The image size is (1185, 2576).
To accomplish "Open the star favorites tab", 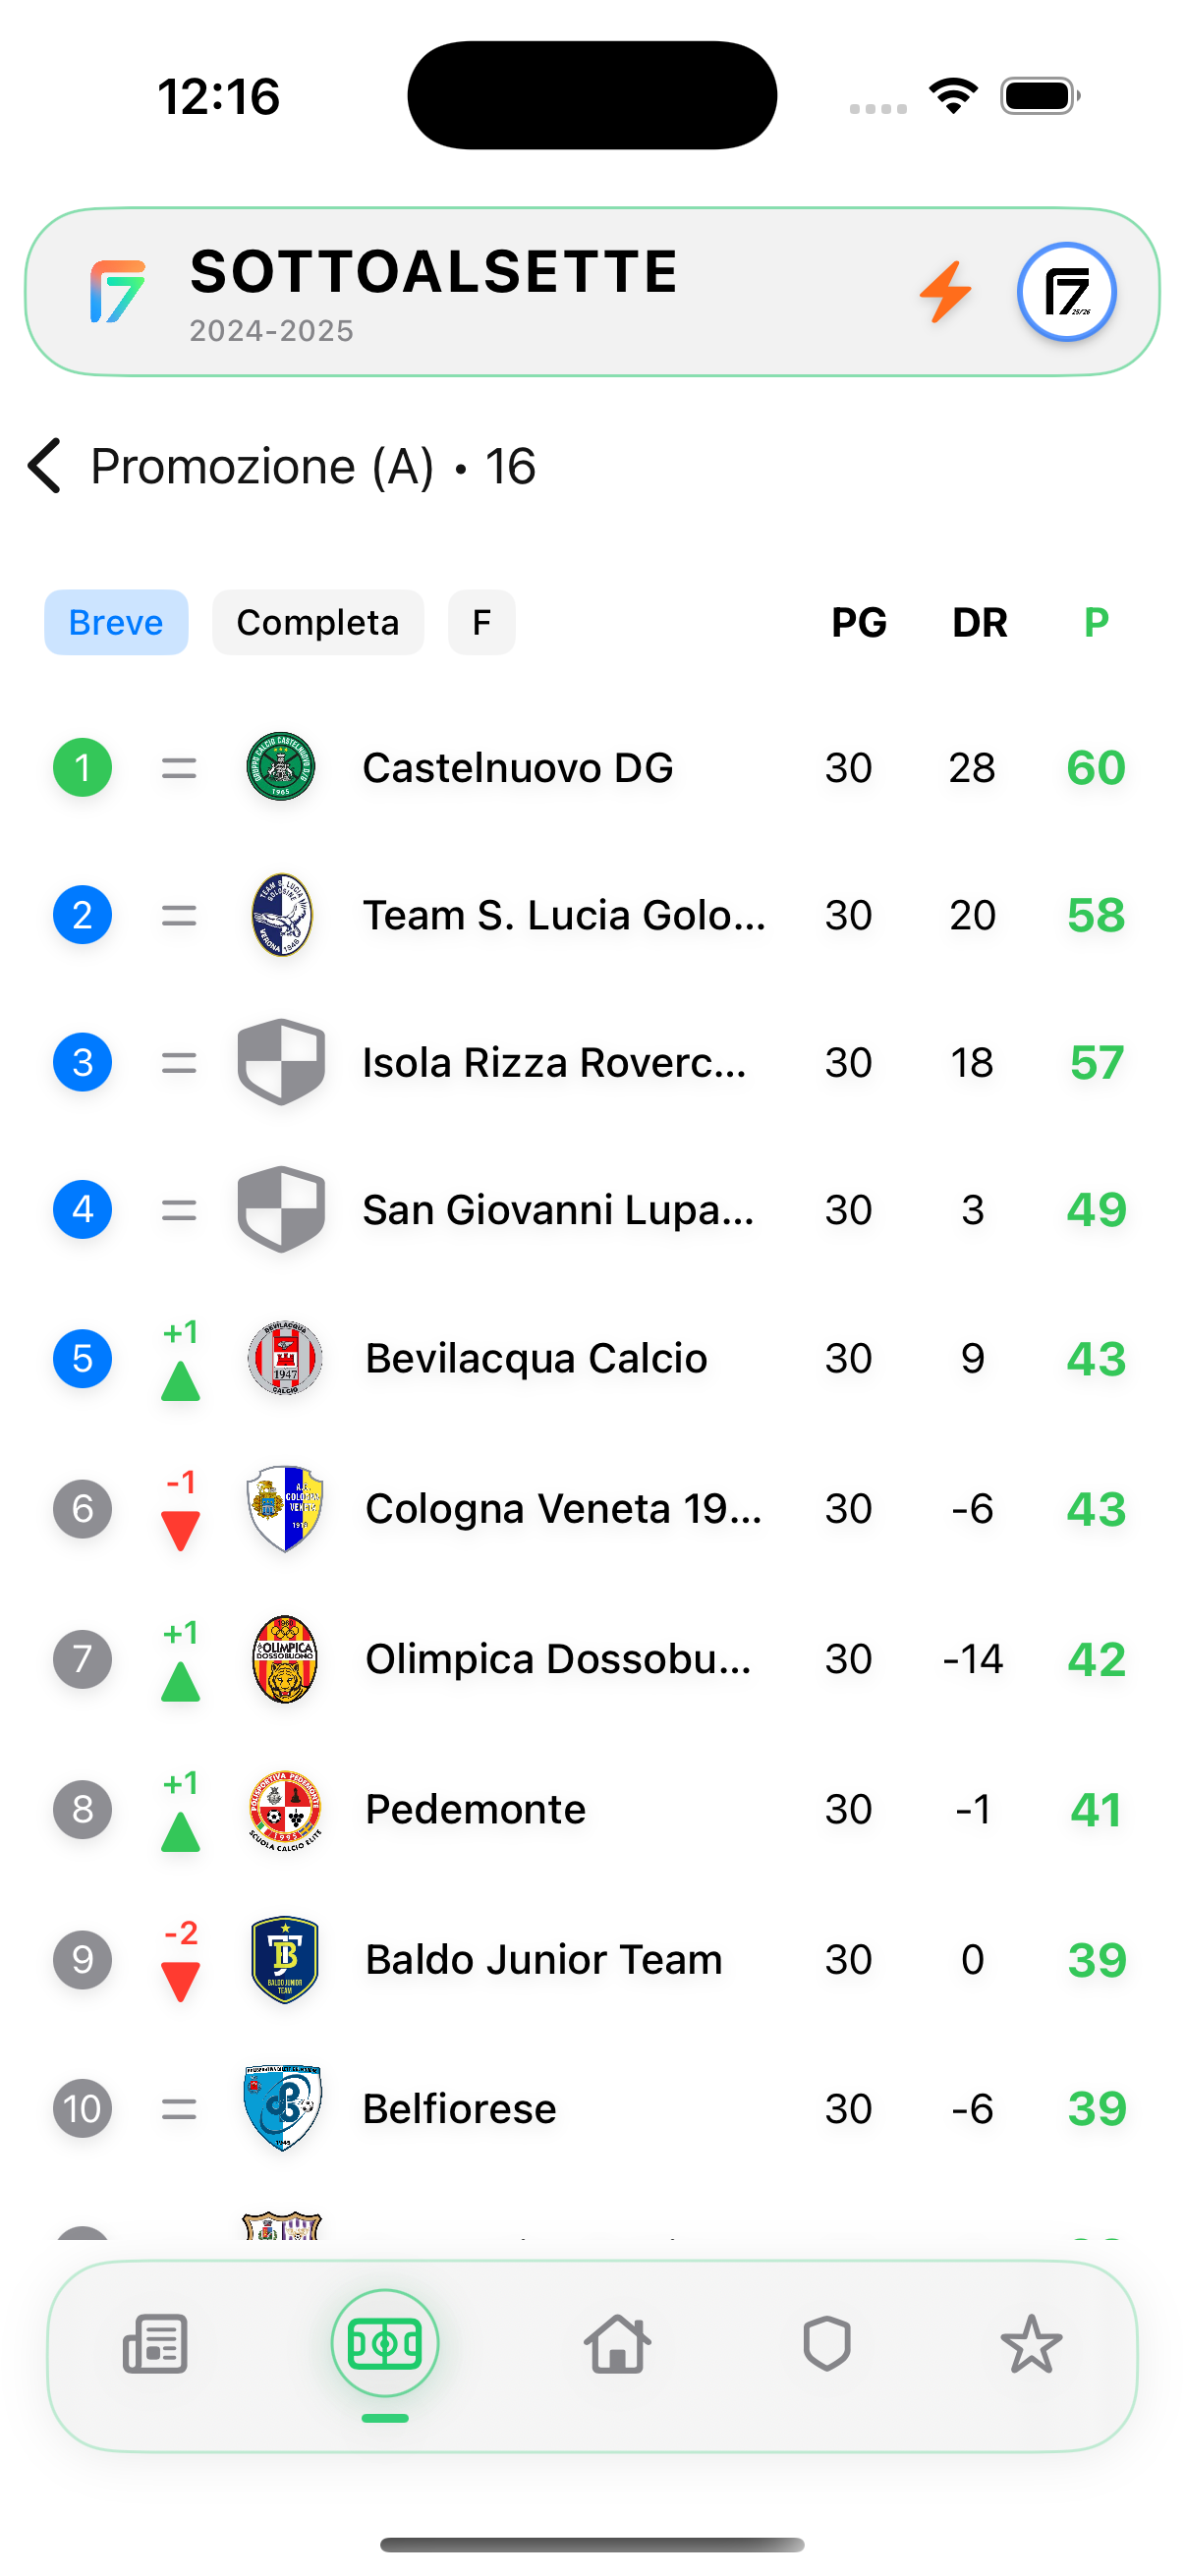I will click(x=1031, y=2343).
